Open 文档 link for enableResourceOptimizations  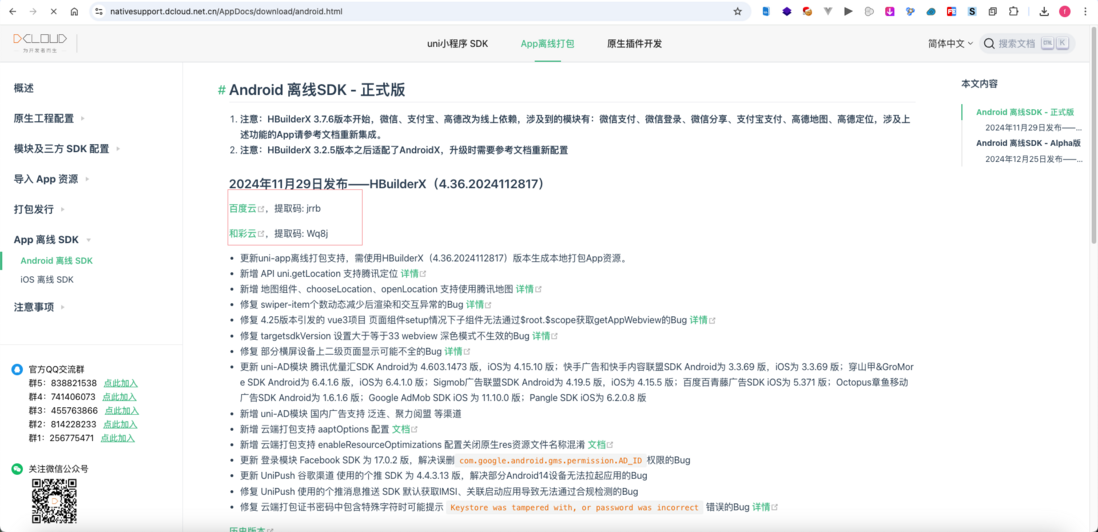coord(601,444)
